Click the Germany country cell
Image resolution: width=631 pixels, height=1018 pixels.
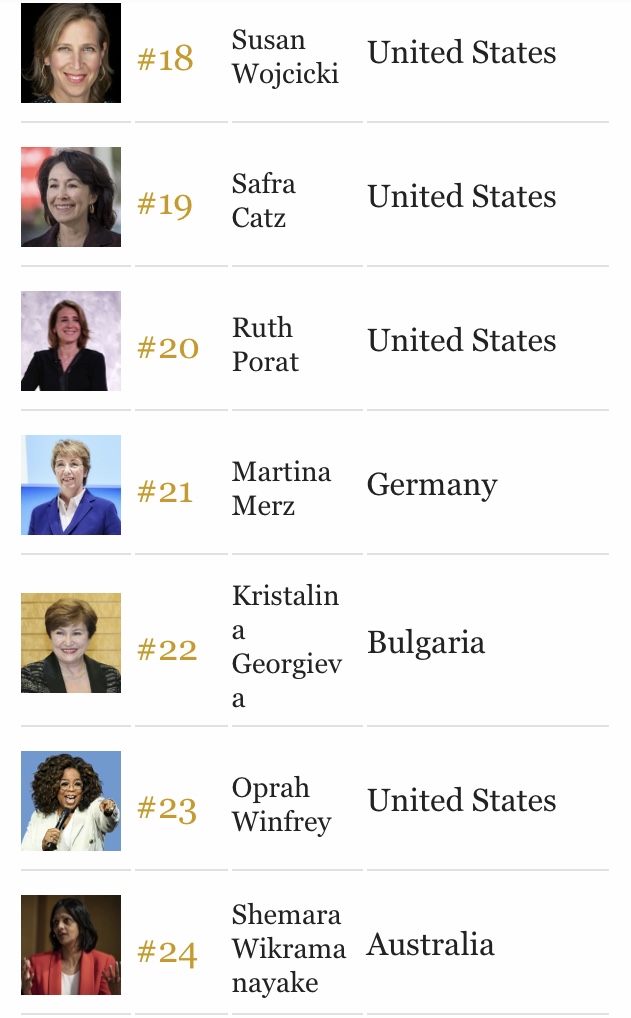click(432, 486)
